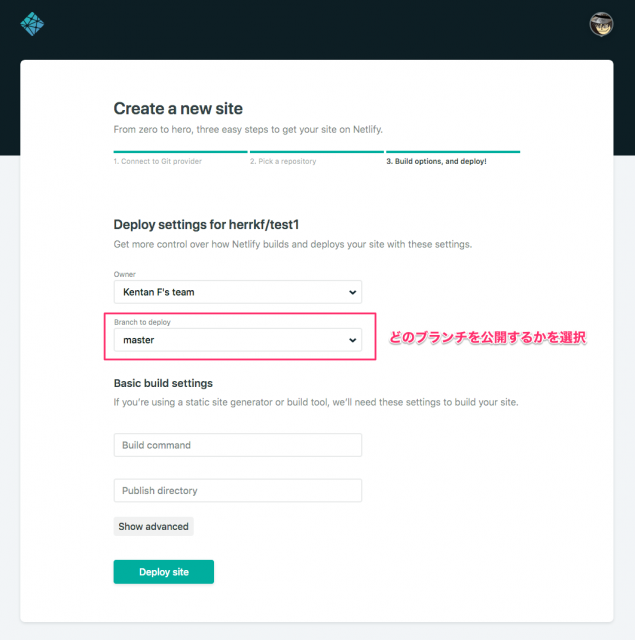The height and width of the screenshot is (640, 635).
Task: Click the Owner field label
Action: point(124,274)
